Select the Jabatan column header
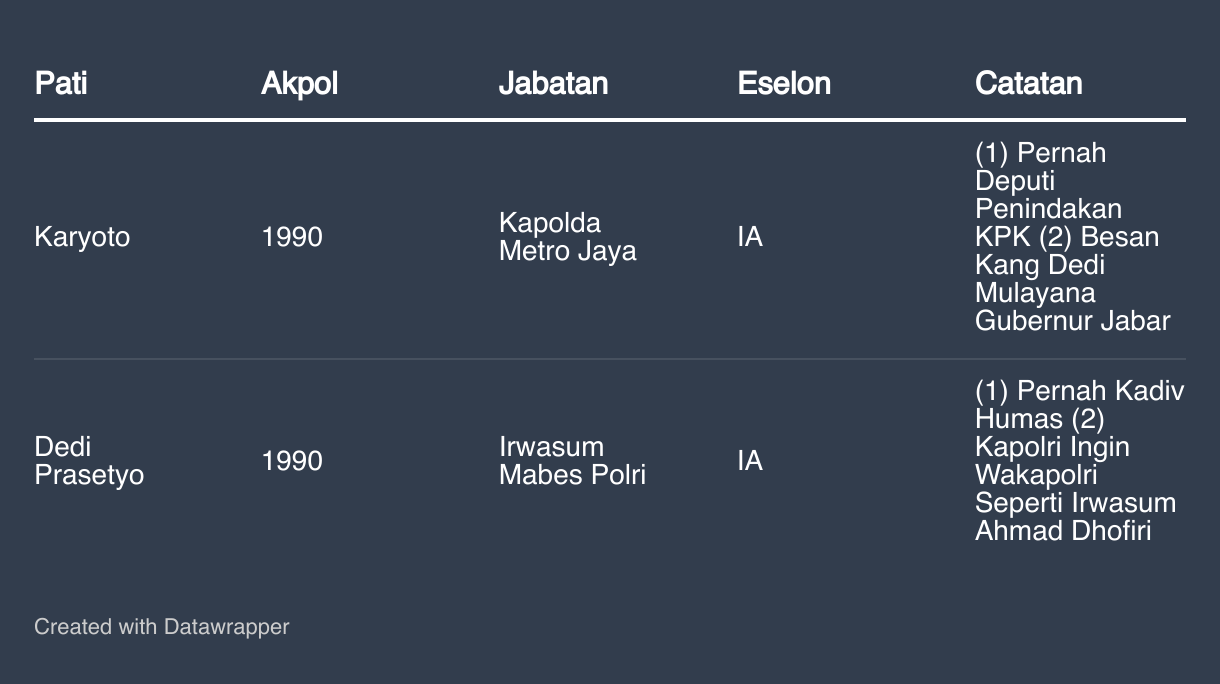The height and width of the screenshot is (684, 1220). pyautogui.click(x=553, y=83)
